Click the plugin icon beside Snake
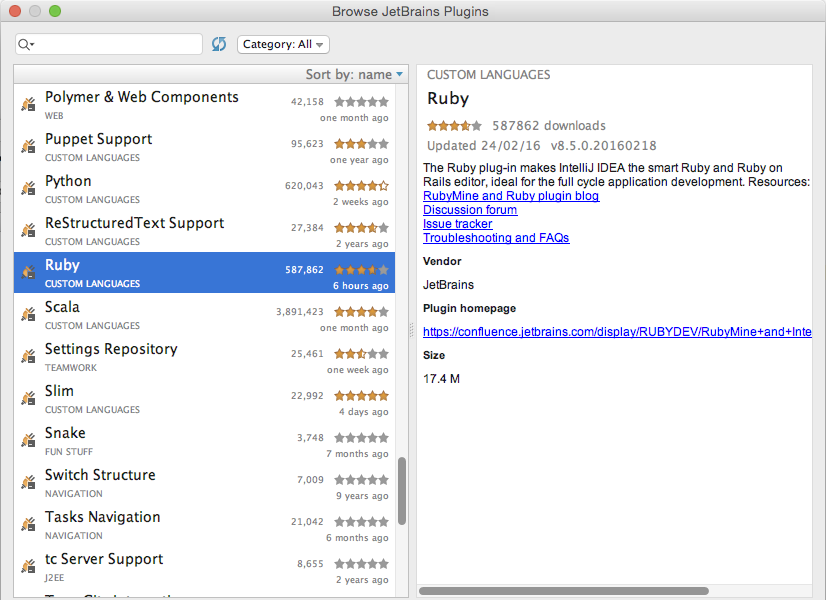The width and height of the screenshot is (826, 600). click(x=28, y=440)
